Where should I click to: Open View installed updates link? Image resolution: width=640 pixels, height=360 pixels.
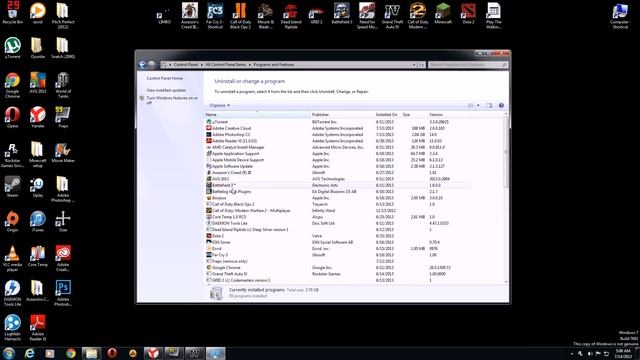click(166, 90)
